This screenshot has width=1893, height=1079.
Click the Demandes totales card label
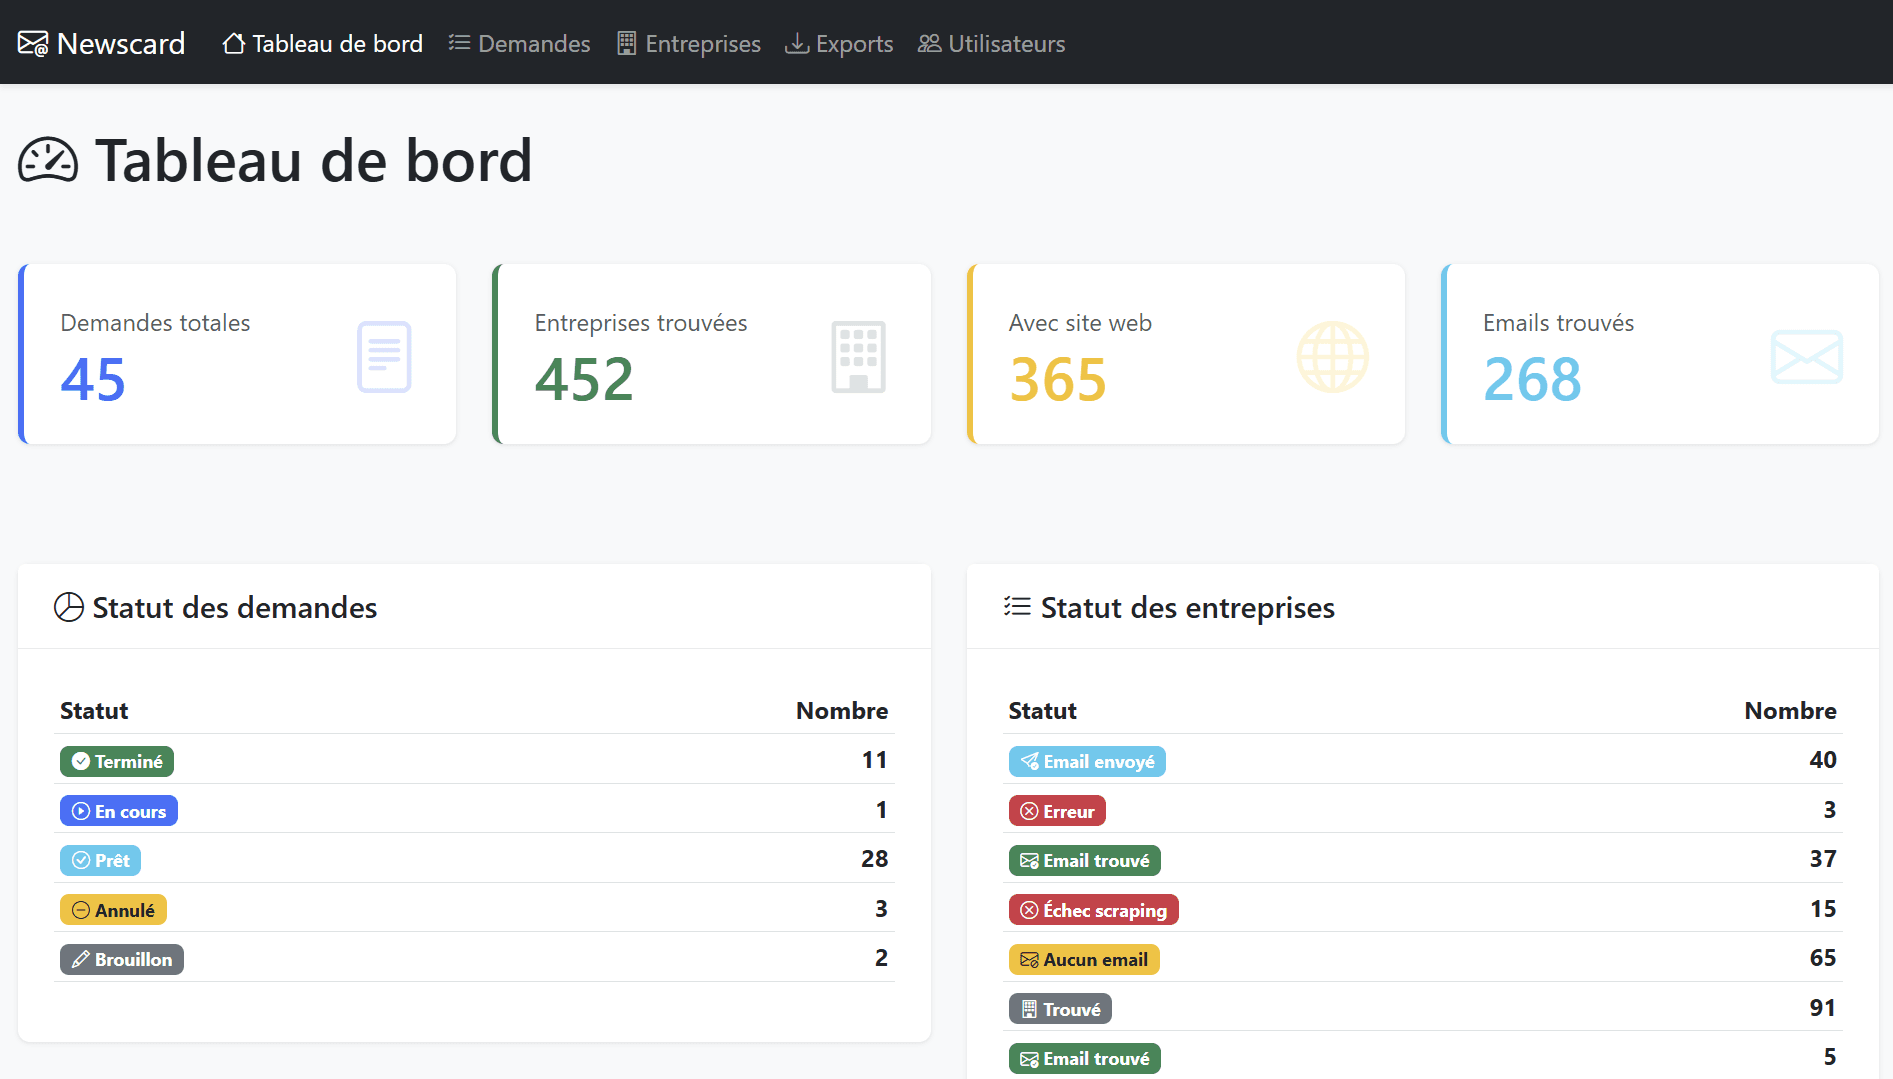click(x=155, y=323)
